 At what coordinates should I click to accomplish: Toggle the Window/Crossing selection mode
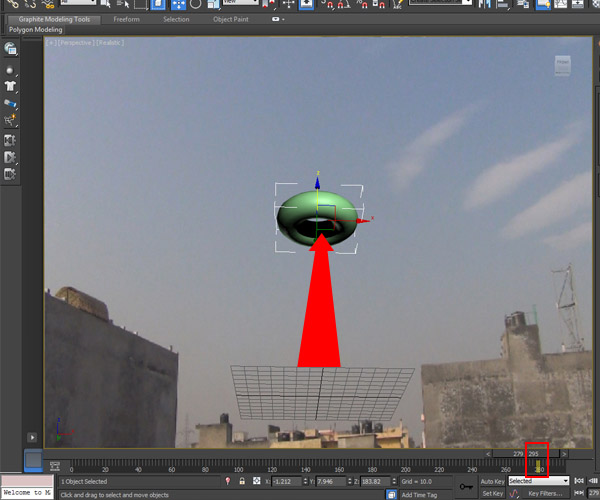pyautogui.click(x=158, y=4)
